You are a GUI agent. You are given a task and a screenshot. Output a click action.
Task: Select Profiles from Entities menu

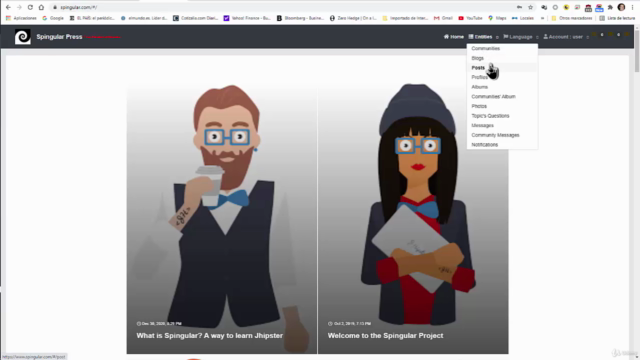(x=480, y=77)
